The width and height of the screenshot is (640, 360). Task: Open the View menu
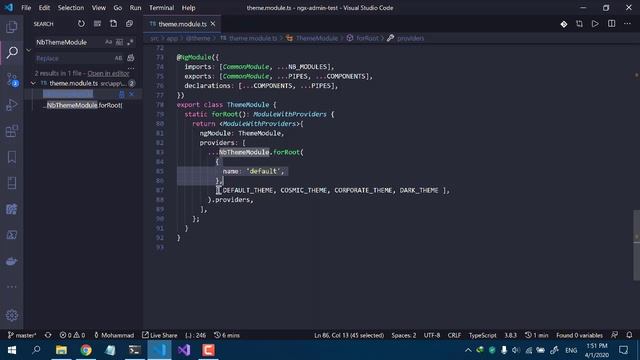point(98,8)
